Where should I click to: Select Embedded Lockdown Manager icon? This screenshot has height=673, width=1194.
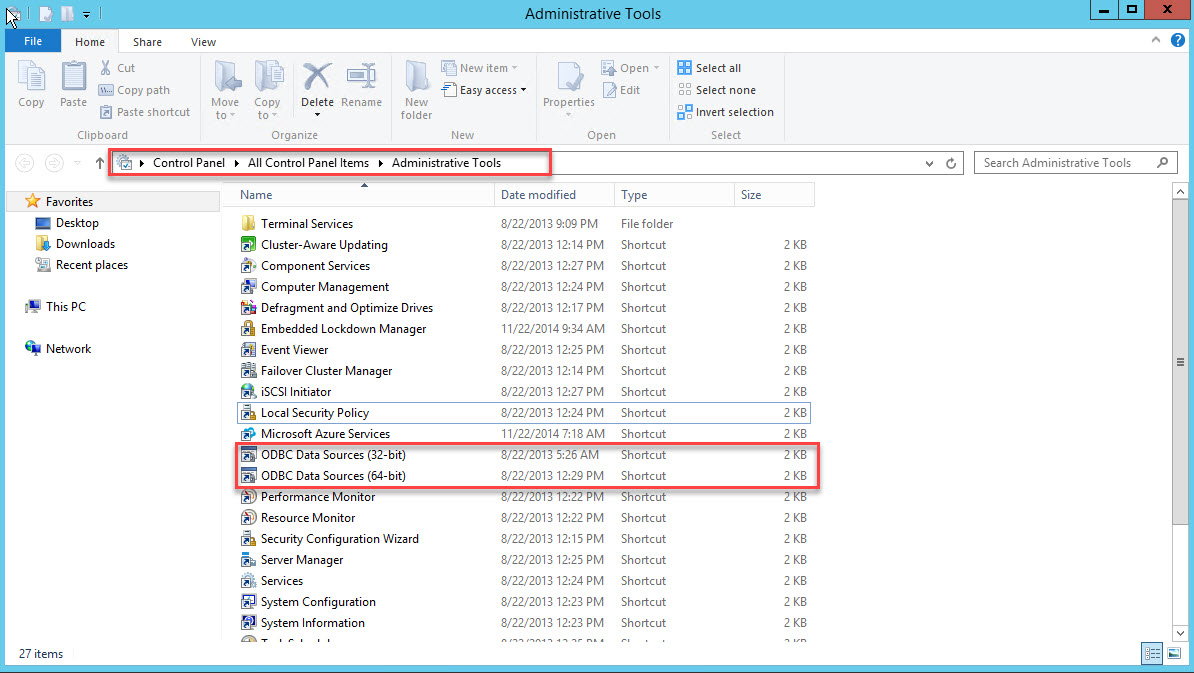click(248, 329)
